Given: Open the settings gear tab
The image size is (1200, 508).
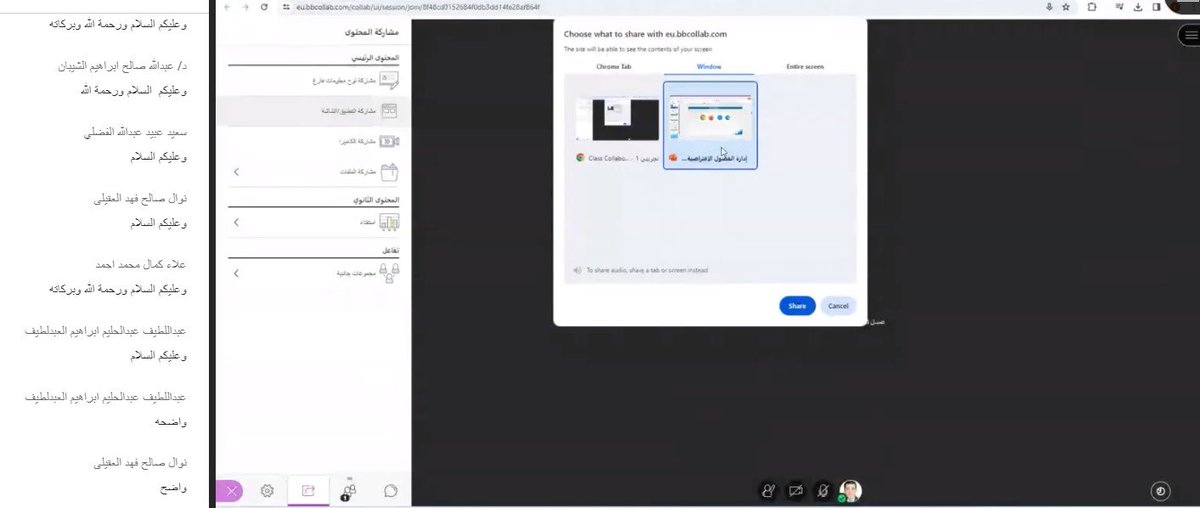Looking at the screenshot, I should tap(267, 491).
